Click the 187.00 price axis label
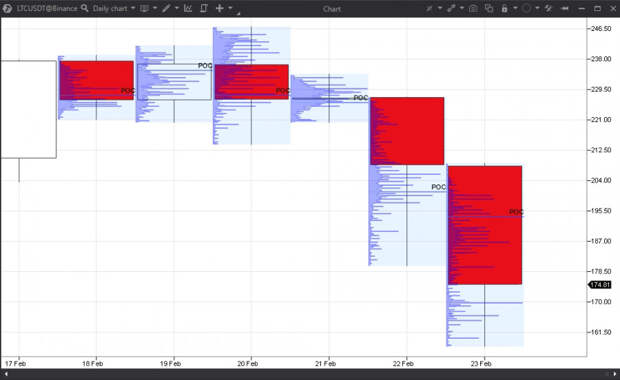 coord(601,241)
